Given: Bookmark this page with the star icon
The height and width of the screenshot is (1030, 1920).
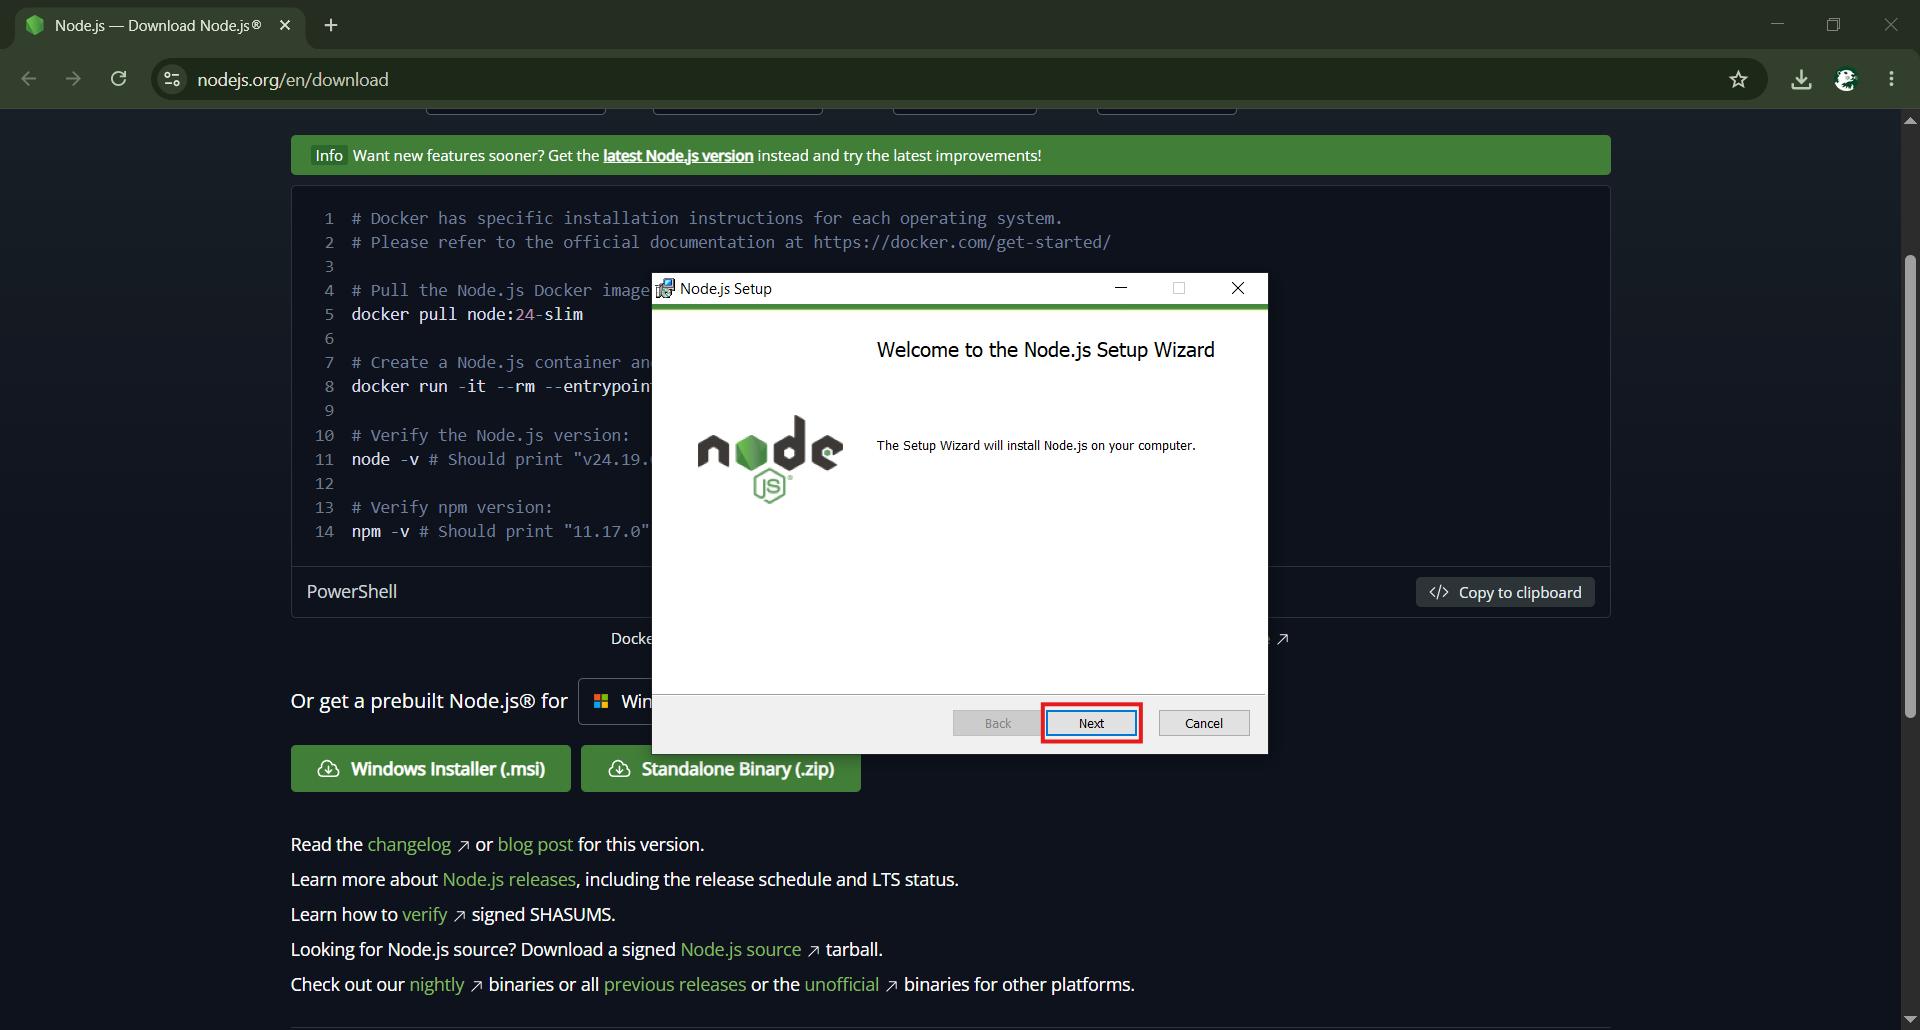Looking at the screenshot, I should coord(1739,79).
